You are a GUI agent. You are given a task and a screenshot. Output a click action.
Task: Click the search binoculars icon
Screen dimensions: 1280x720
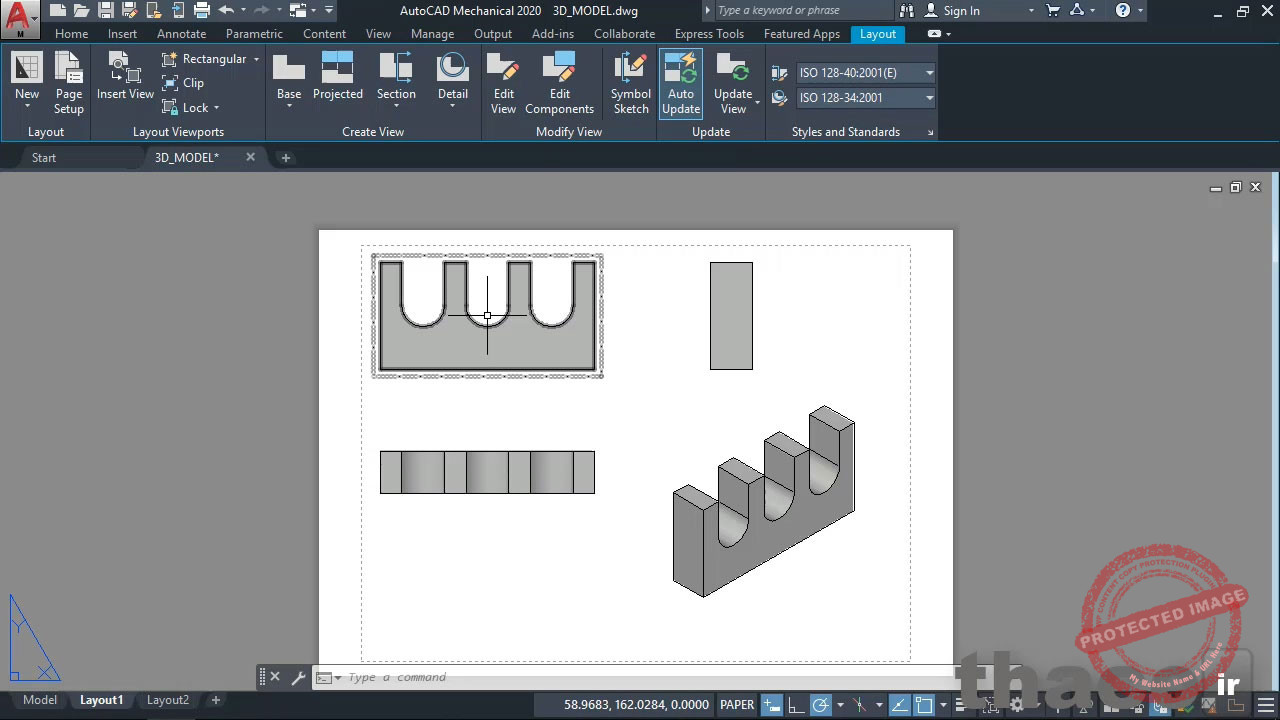907,11
